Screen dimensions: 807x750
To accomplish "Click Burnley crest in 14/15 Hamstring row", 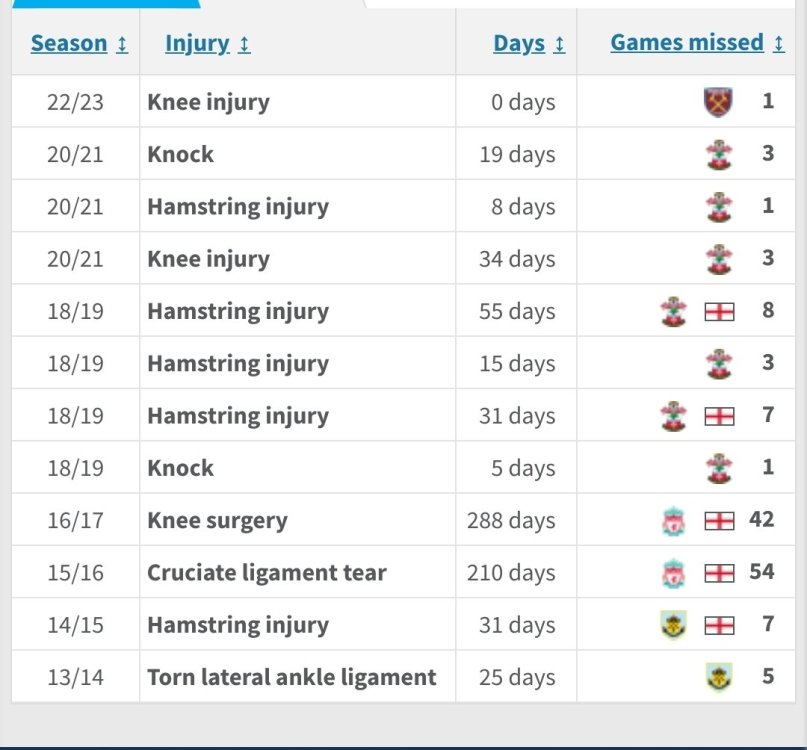I will [x=674, y=626].
